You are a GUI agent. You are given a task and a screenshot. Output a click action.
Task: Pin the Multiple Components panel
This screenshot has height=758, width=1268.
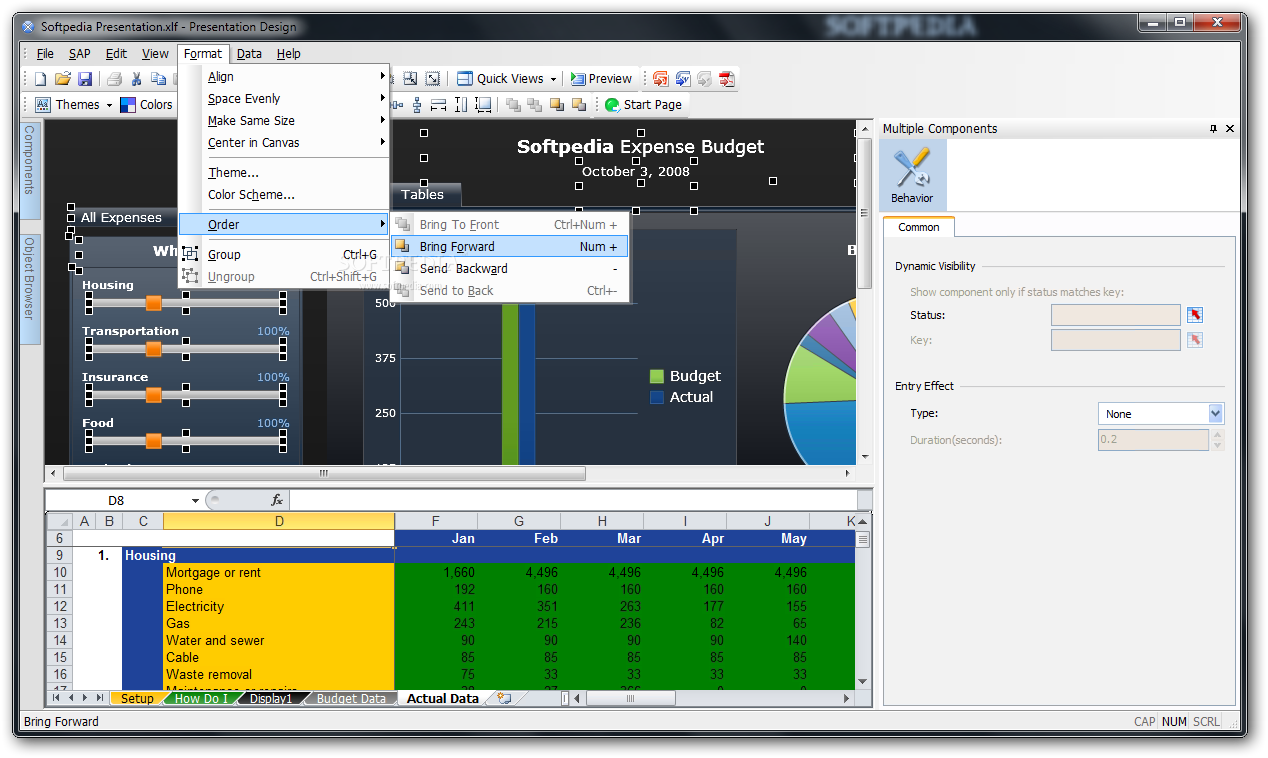tap(1214, 129)
